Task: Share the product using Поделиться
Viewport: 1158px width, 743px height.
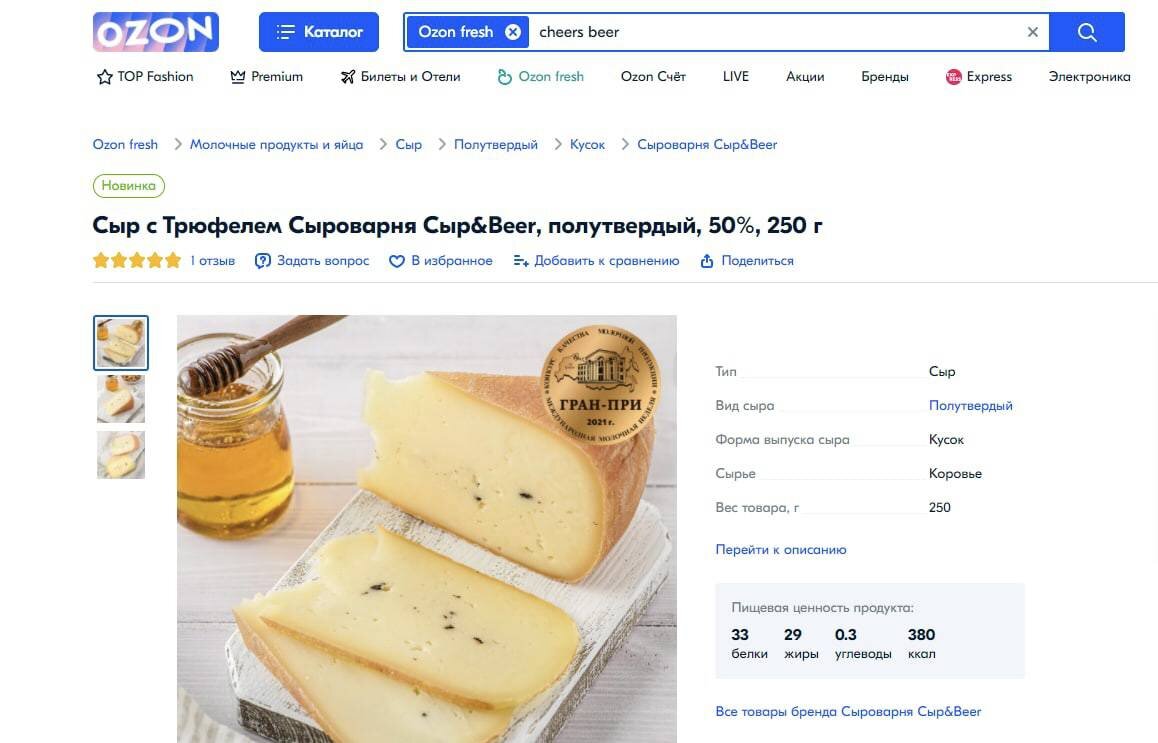Action: click(x=747, y=261)
